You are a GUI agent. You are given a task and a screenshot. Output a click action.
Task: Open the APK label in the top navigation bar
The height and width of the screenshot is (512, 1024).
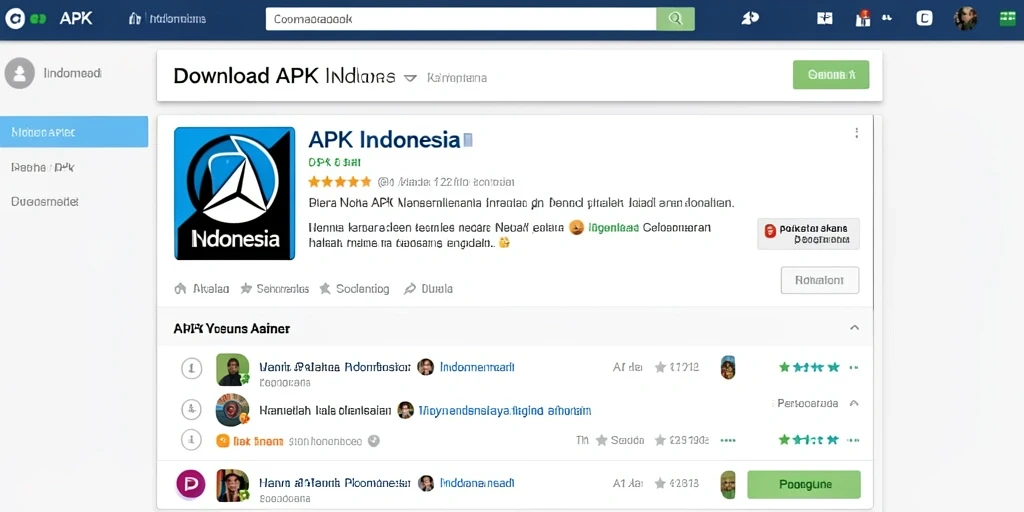pos(76,18)
